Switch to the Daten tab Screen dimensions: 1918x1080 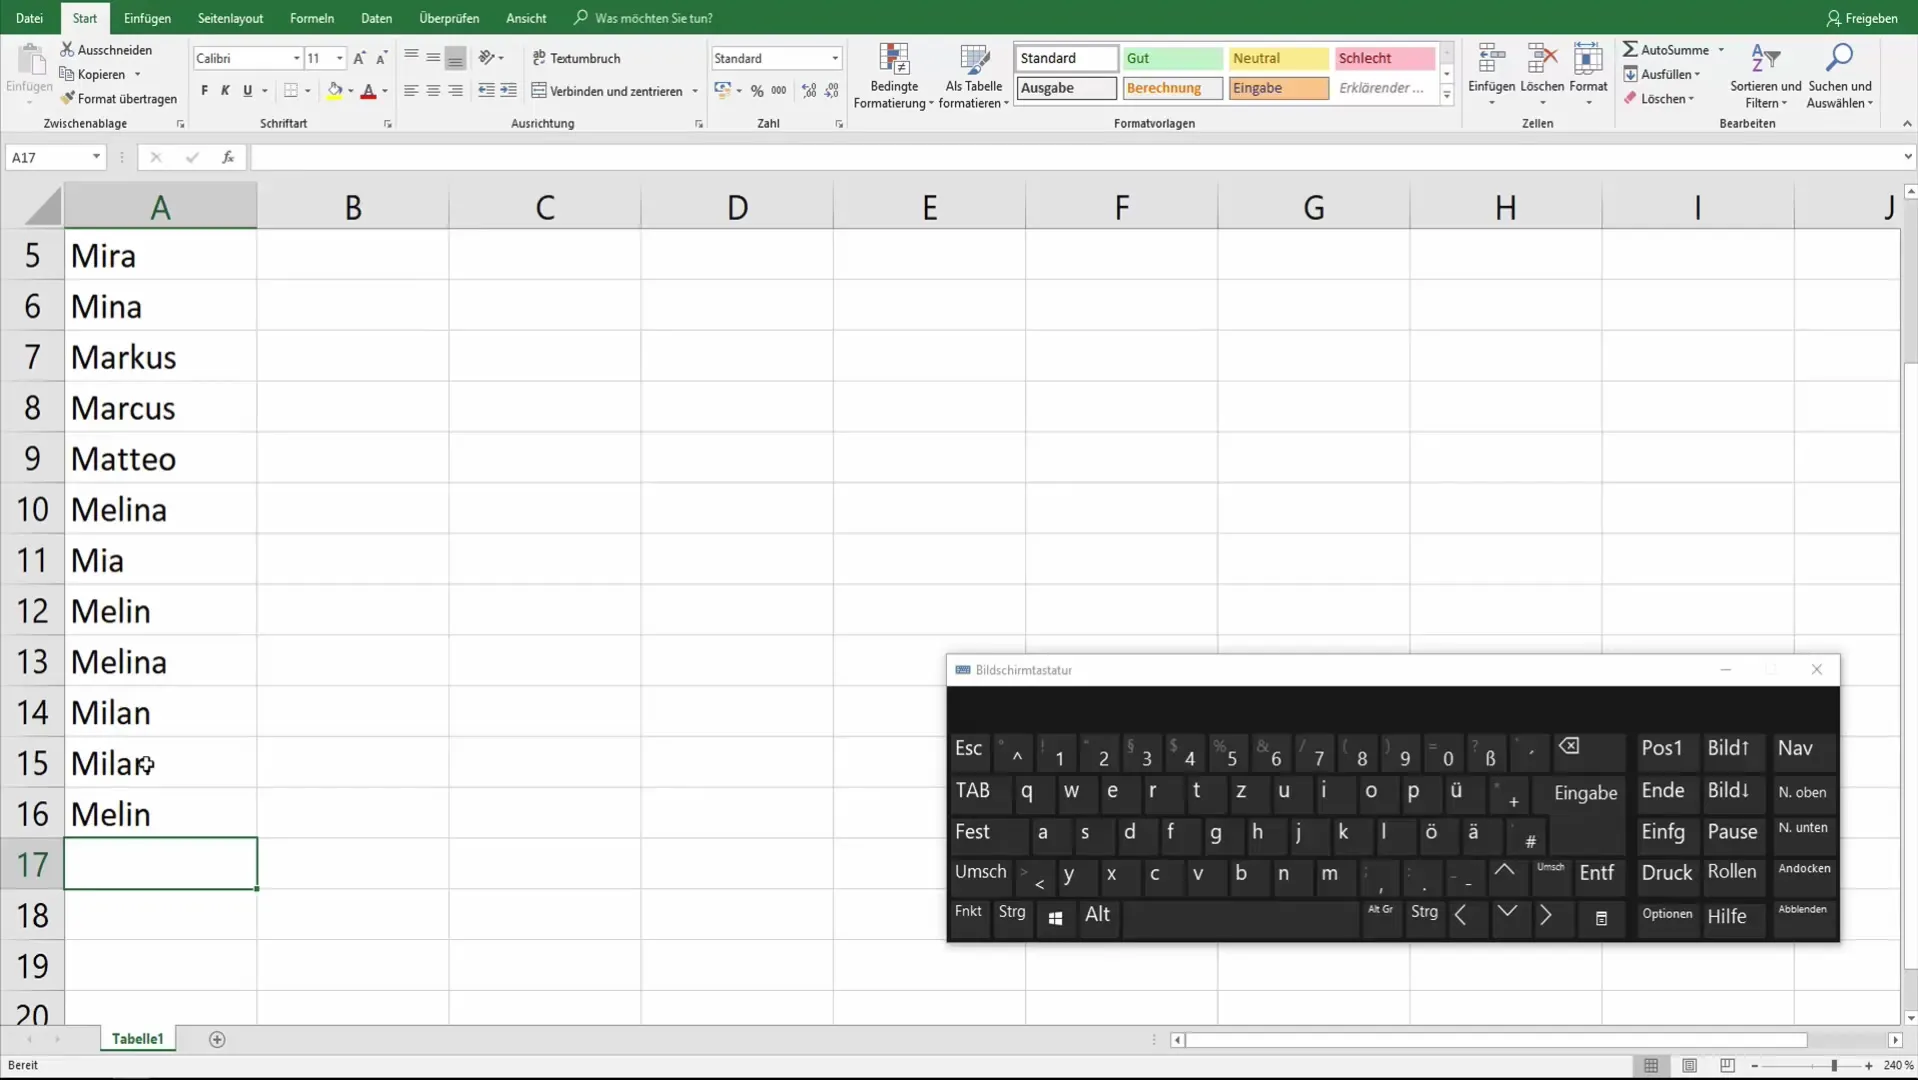[x=376, y=18]
